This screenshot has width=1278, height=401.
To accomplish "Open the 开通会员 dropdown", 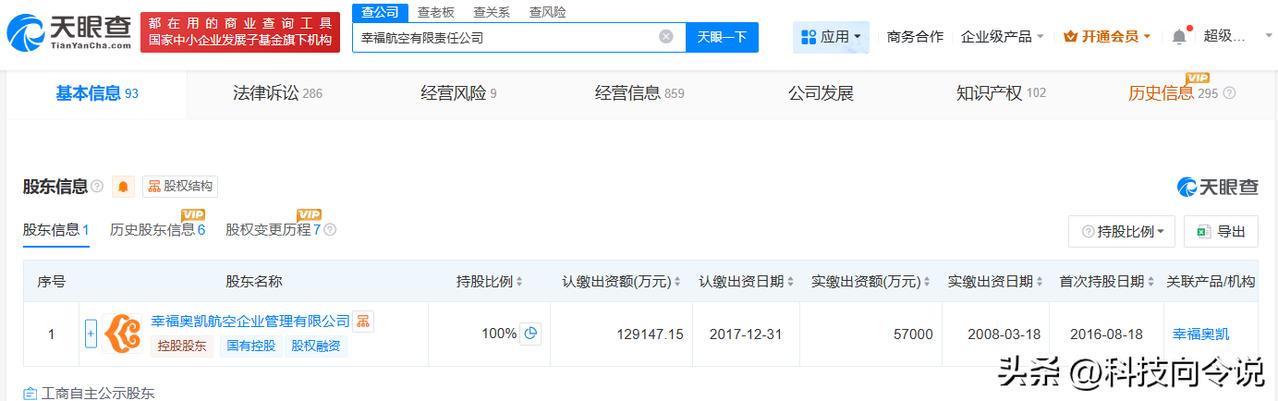I will 1107,37.
